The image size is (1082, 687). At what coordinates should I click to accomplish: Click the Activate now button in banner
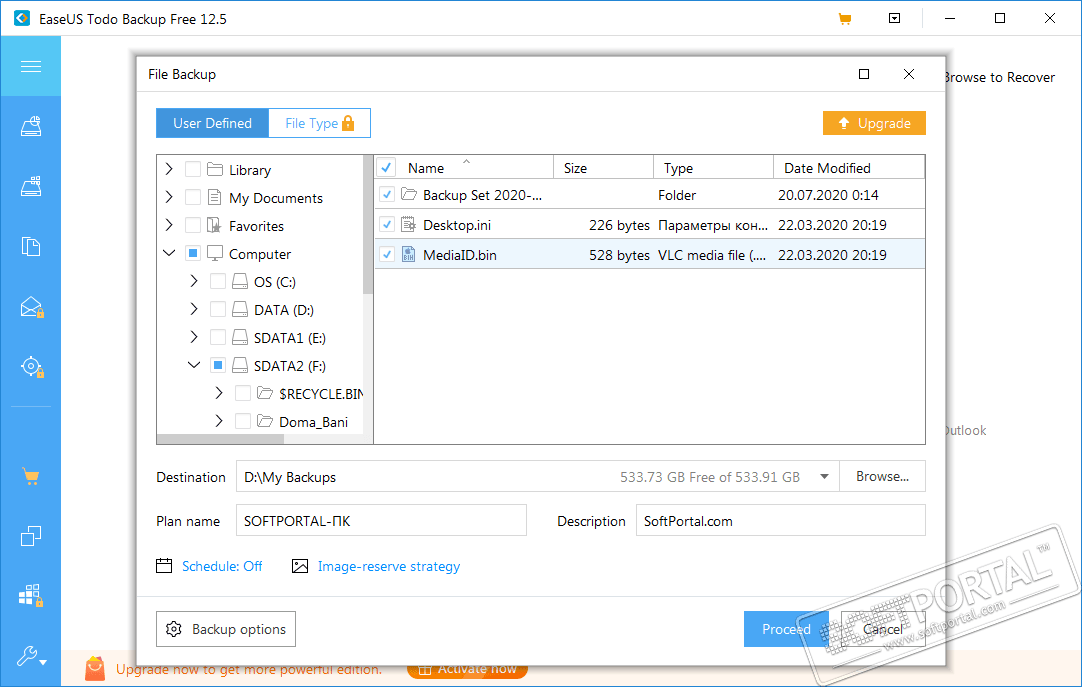(467, 669)
